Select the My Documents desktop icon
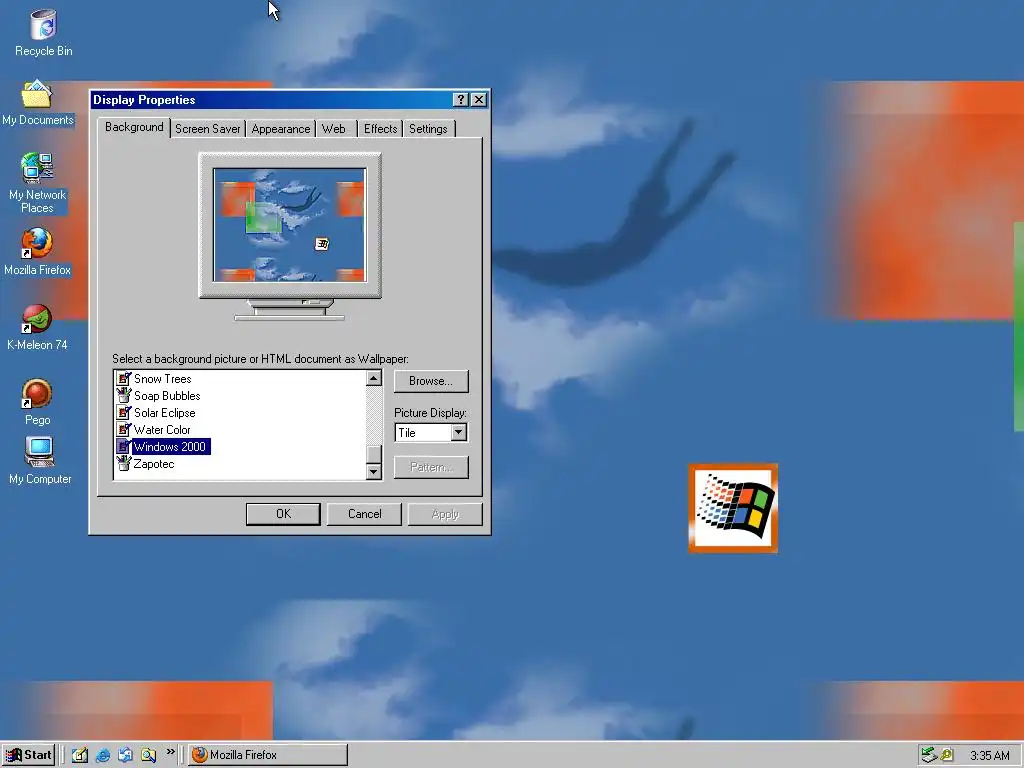The width and height of the screenshot is (1024, 768). 37,103
